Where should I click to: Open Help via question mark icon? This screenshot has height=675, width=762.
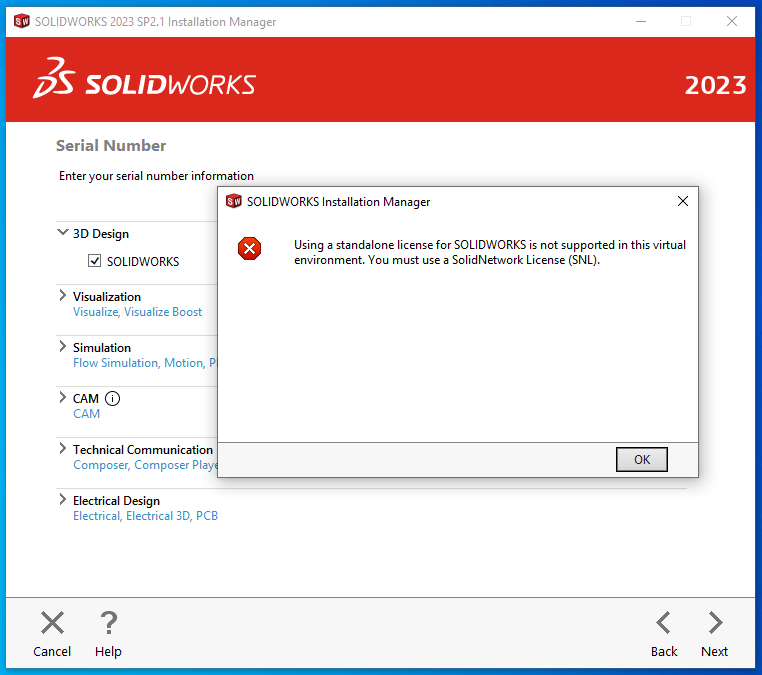[108, 623]
